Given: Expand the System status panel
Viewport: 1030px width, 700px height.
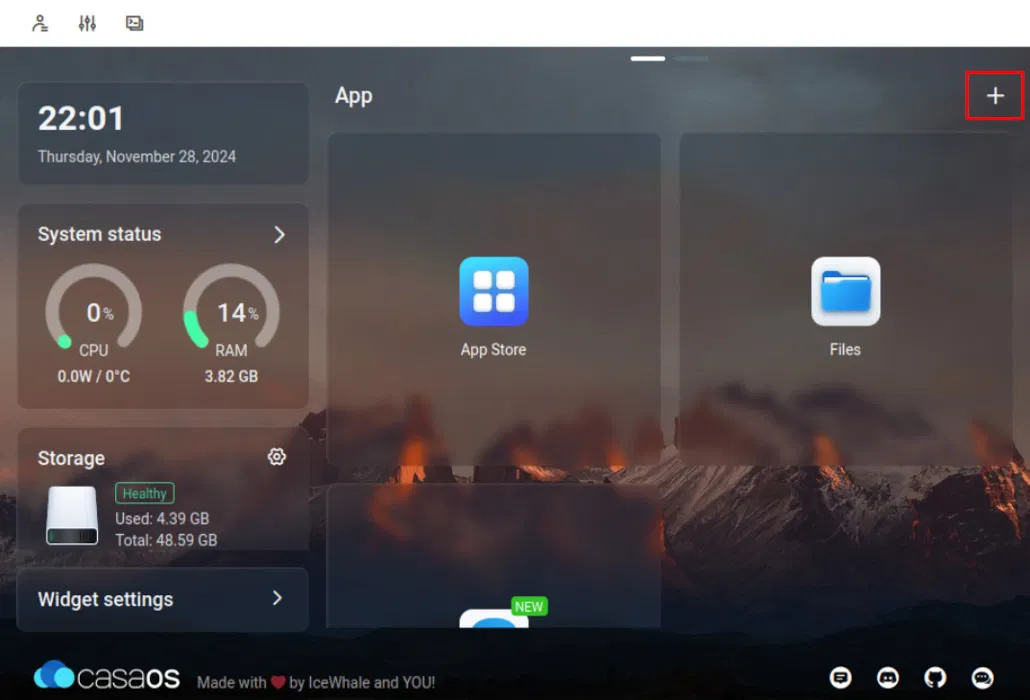Looking at the screenshot, I should (x=278, y=234).
